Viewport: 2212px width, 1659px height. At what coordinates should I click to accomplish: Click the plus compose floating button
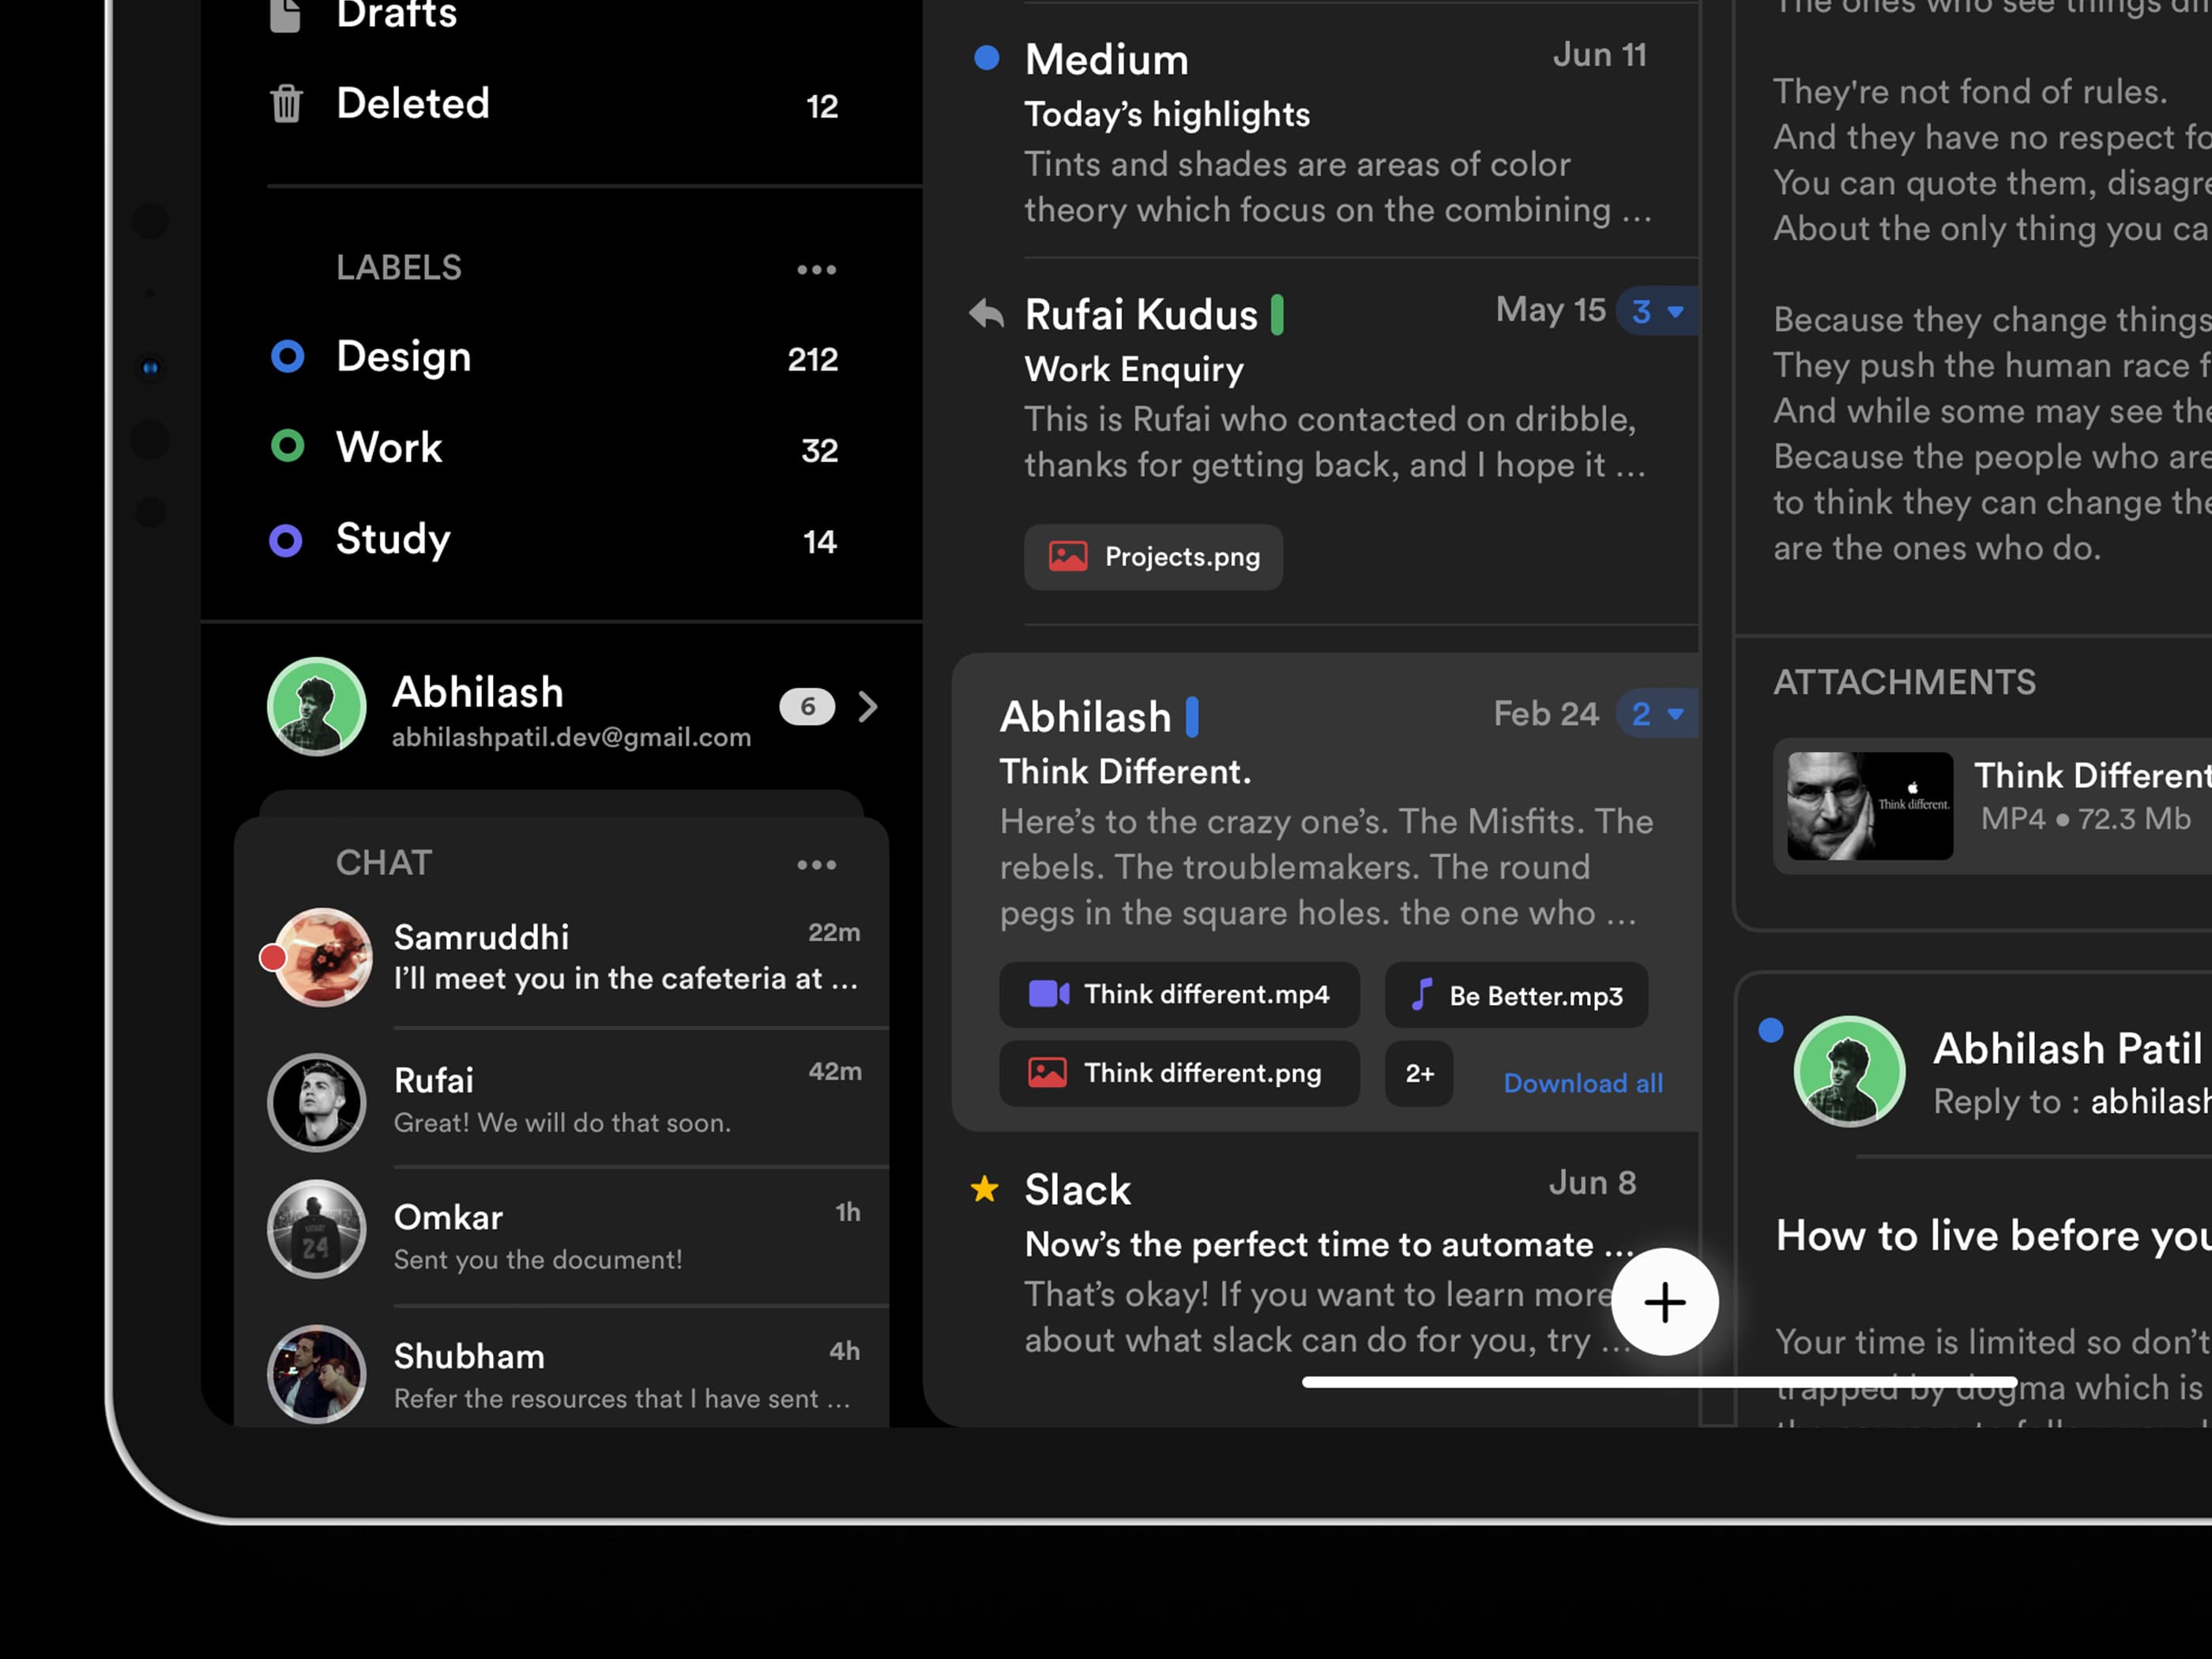(1664, 1302)
